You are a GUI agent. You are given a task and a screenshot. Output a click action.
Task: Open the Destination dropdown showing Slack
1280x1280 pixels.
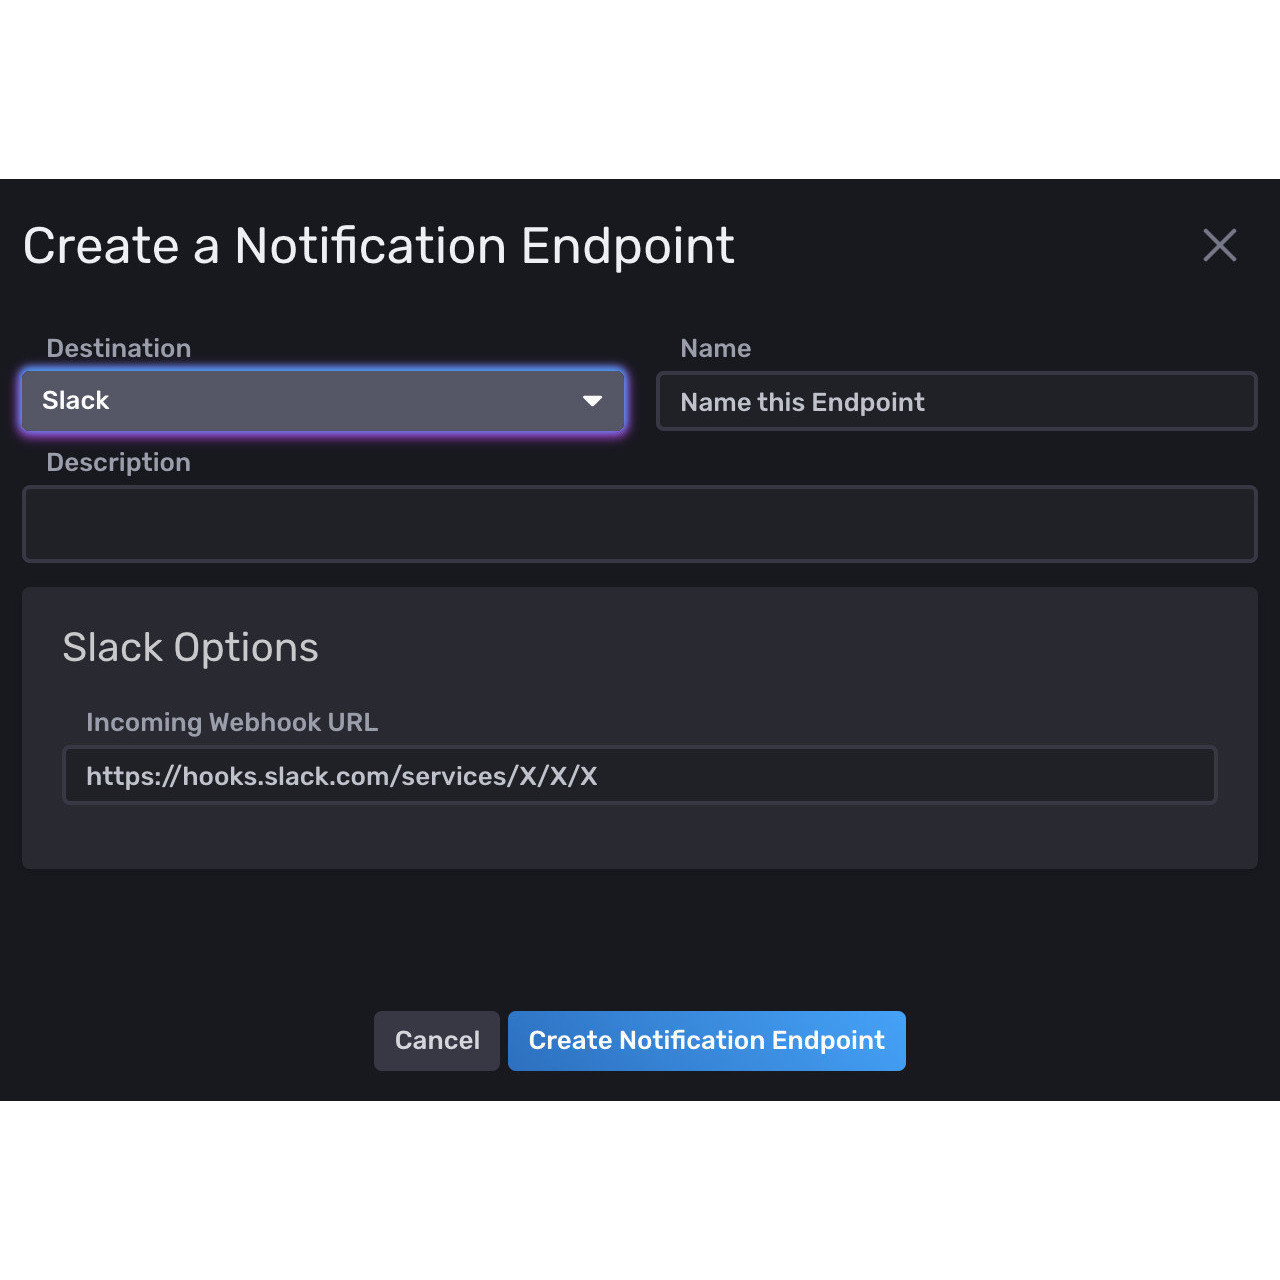(323, 401)
